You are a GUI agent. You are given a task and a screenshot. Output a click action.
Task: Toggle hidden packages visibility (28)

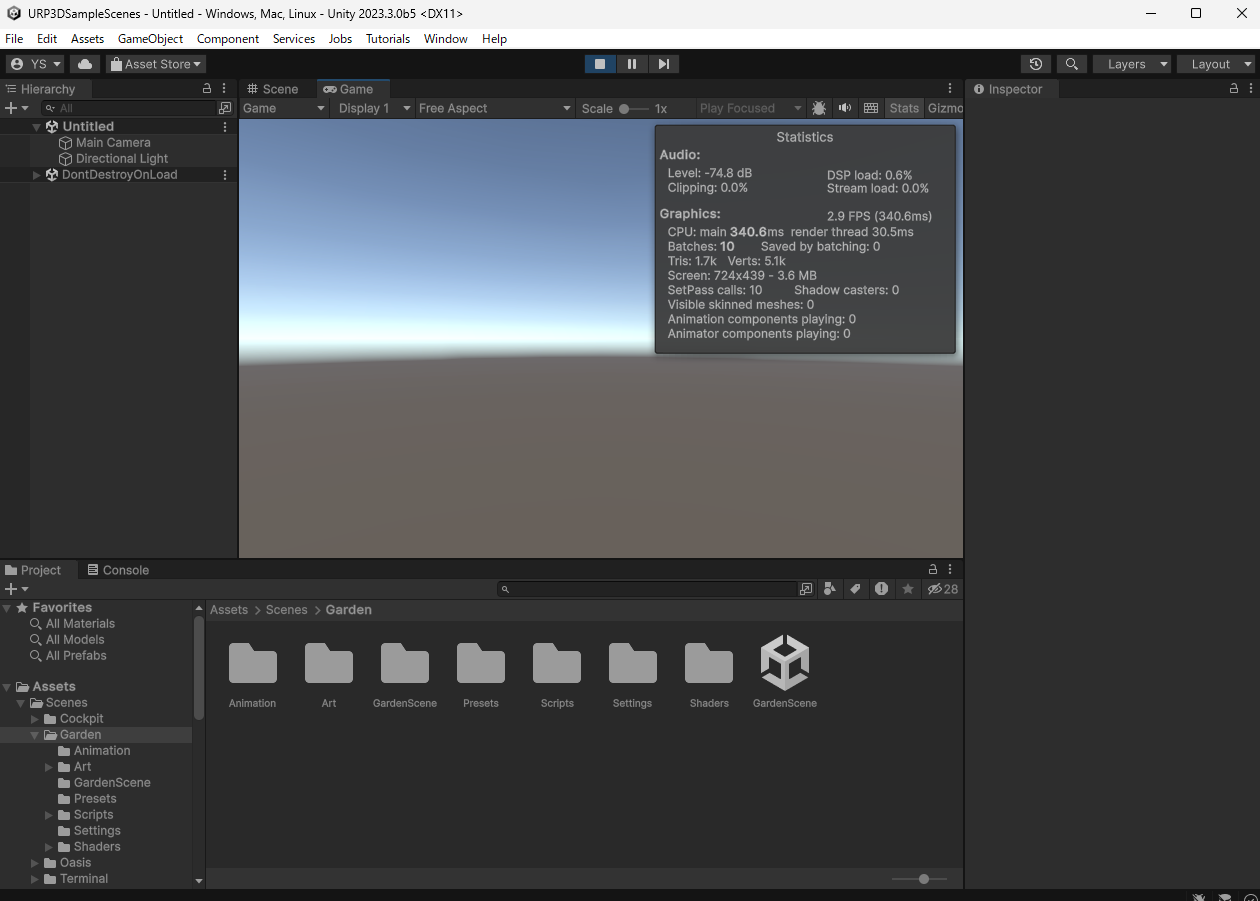coord(942,589)
